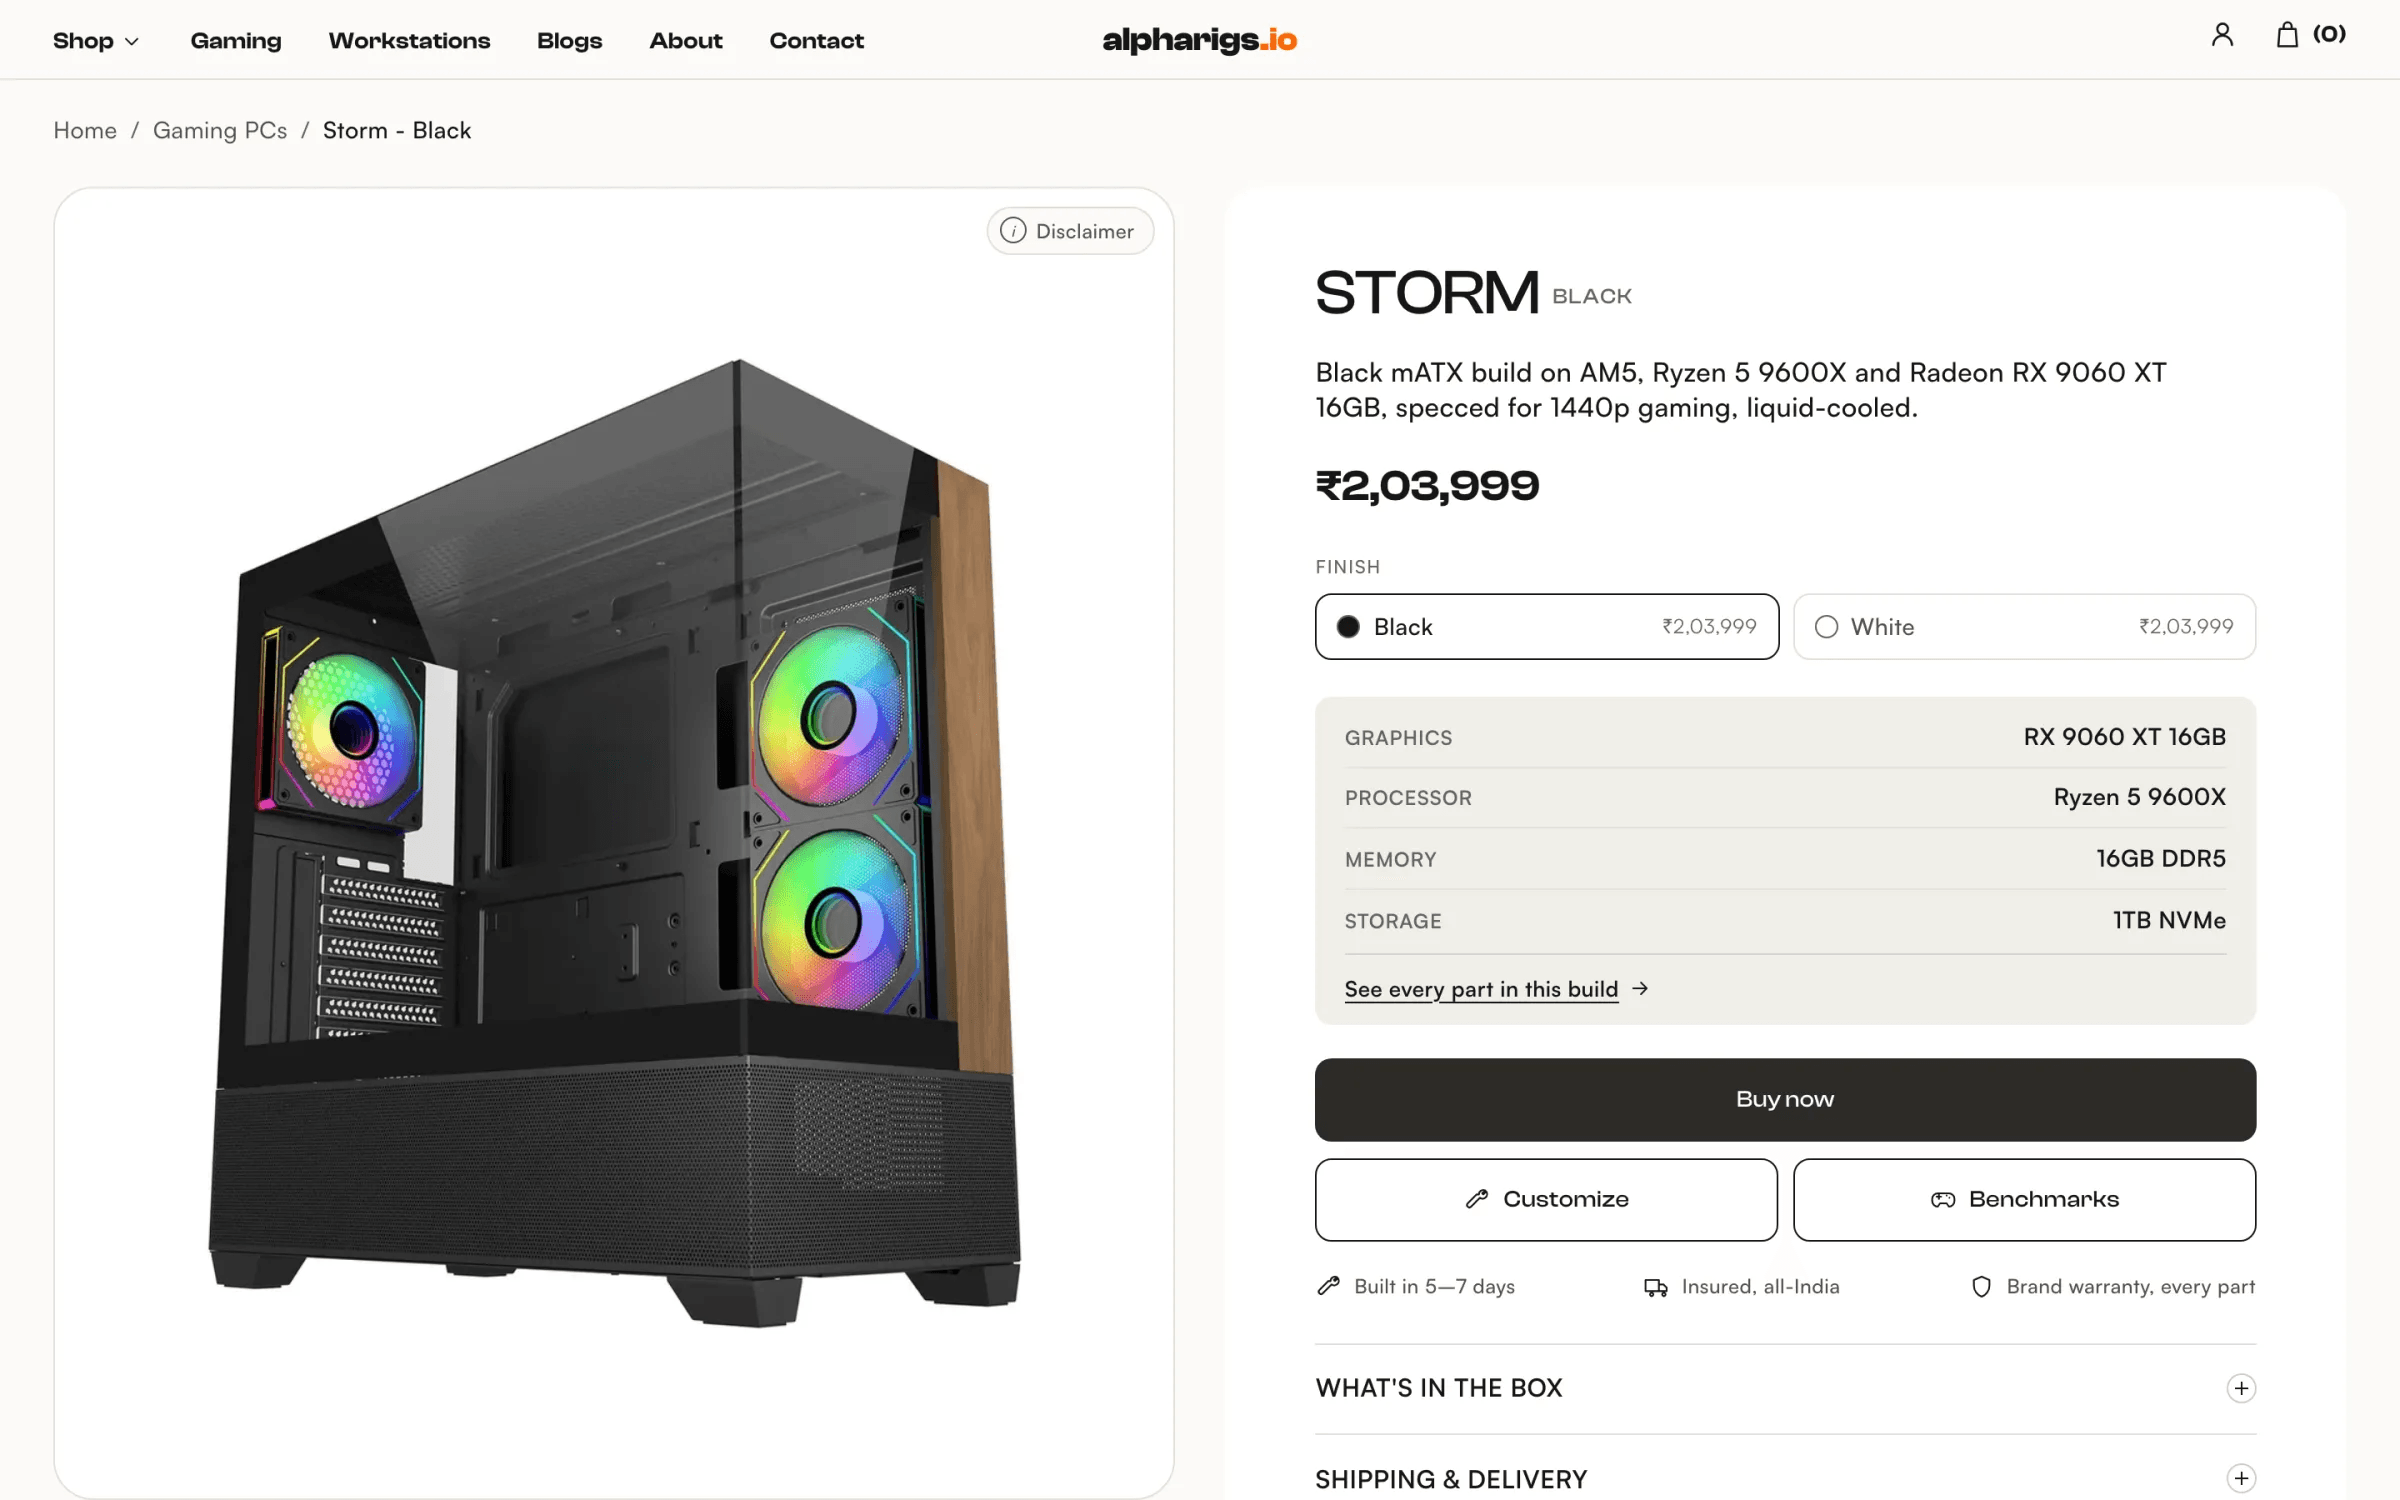Open the Workstations menu item

pyautogui.click(x=409, y=41)
